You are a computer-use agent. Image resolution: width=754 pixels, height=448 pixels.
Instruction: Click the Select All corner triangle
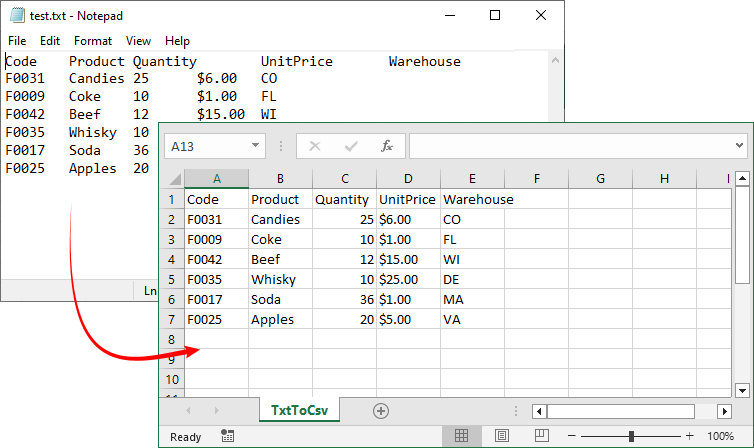[x=175, y=179]
